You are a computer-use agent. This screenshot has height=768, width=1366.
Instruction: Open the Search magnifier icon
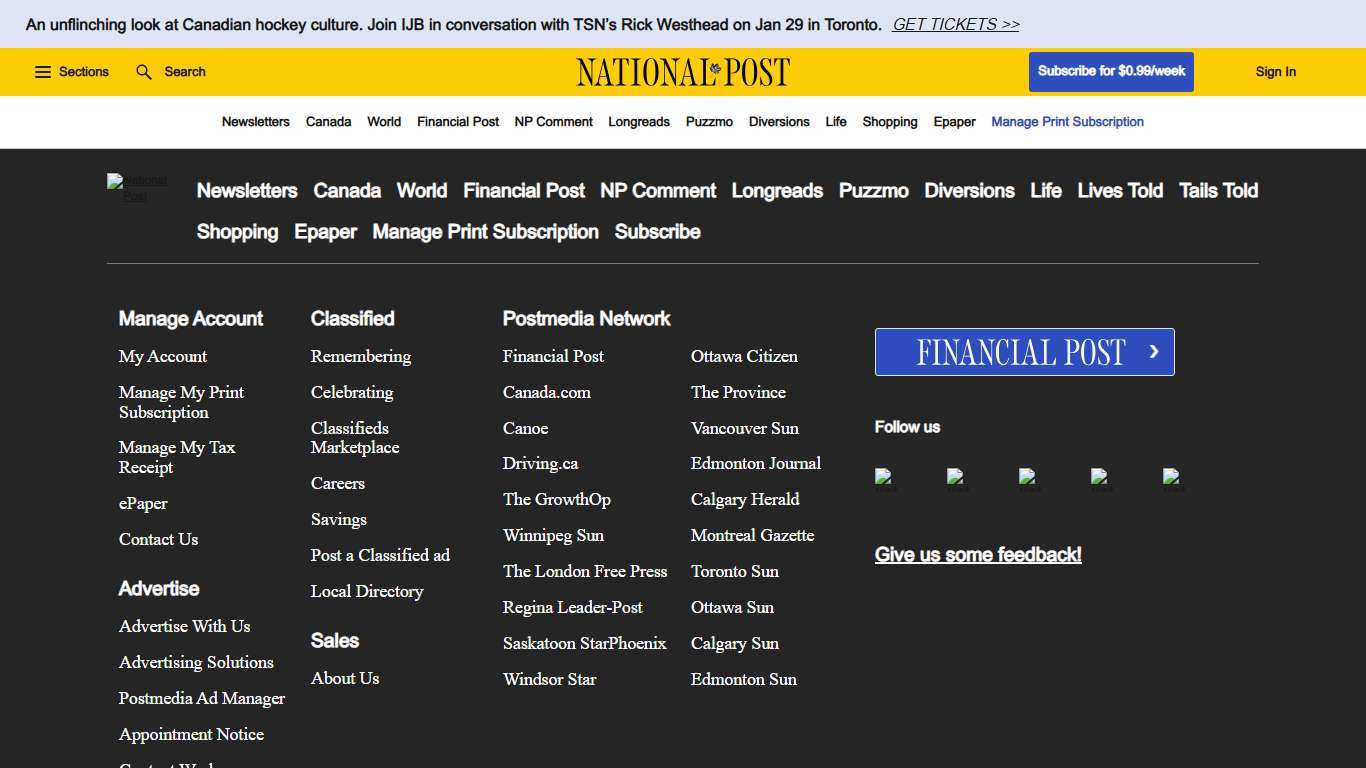[144, 71]
